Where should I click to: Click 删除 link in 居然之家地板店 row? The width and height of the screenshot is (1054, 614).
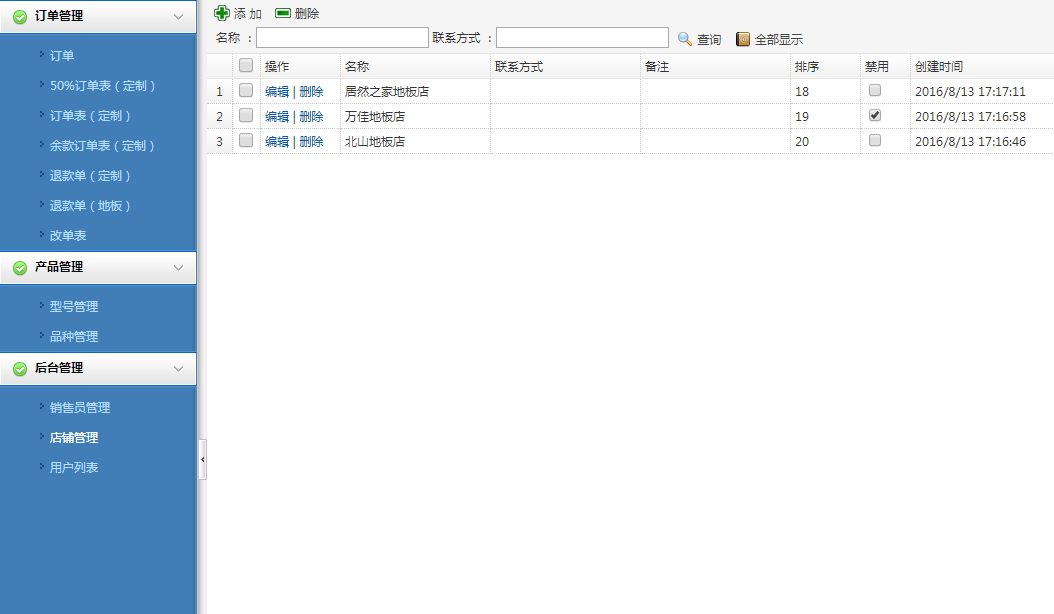(311, 92)
